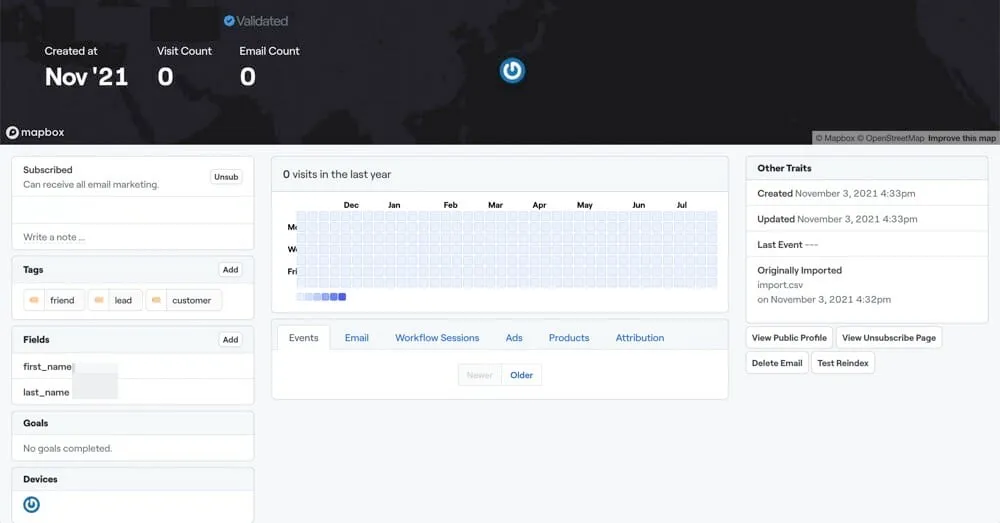Viewport: 1000px width, 523px height.
Task: Select the Attribution tab
Action: click(639, 338)
